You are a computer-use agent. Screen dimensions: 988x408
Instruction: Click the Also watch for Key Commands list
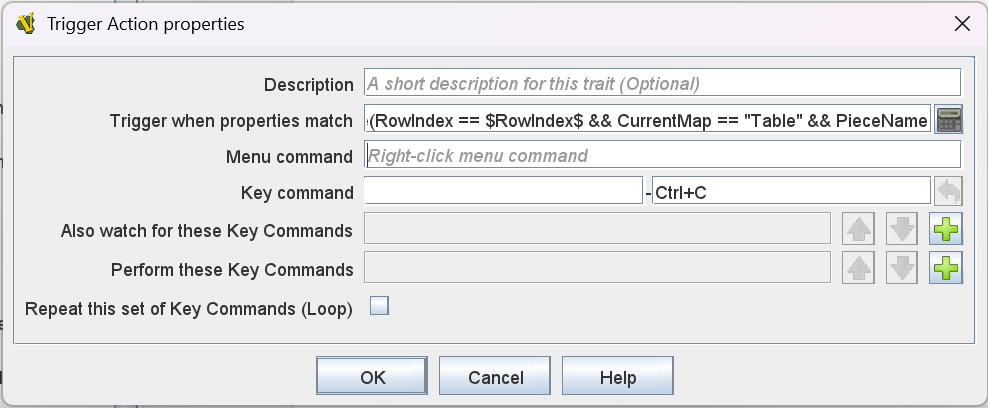point(597,230)
